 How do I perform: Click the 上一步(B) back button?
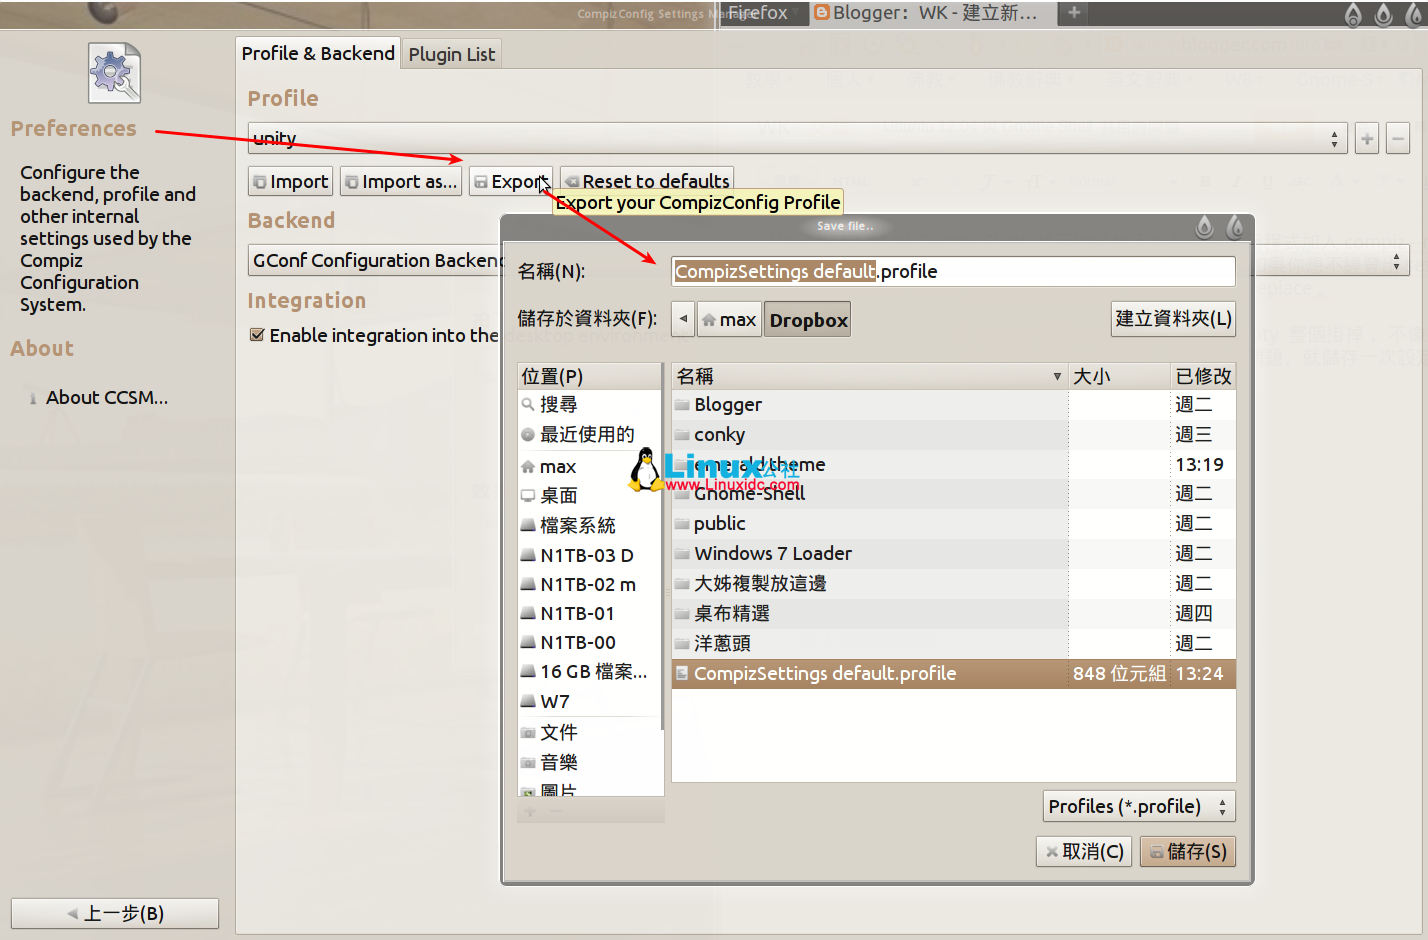click(115, 913)
